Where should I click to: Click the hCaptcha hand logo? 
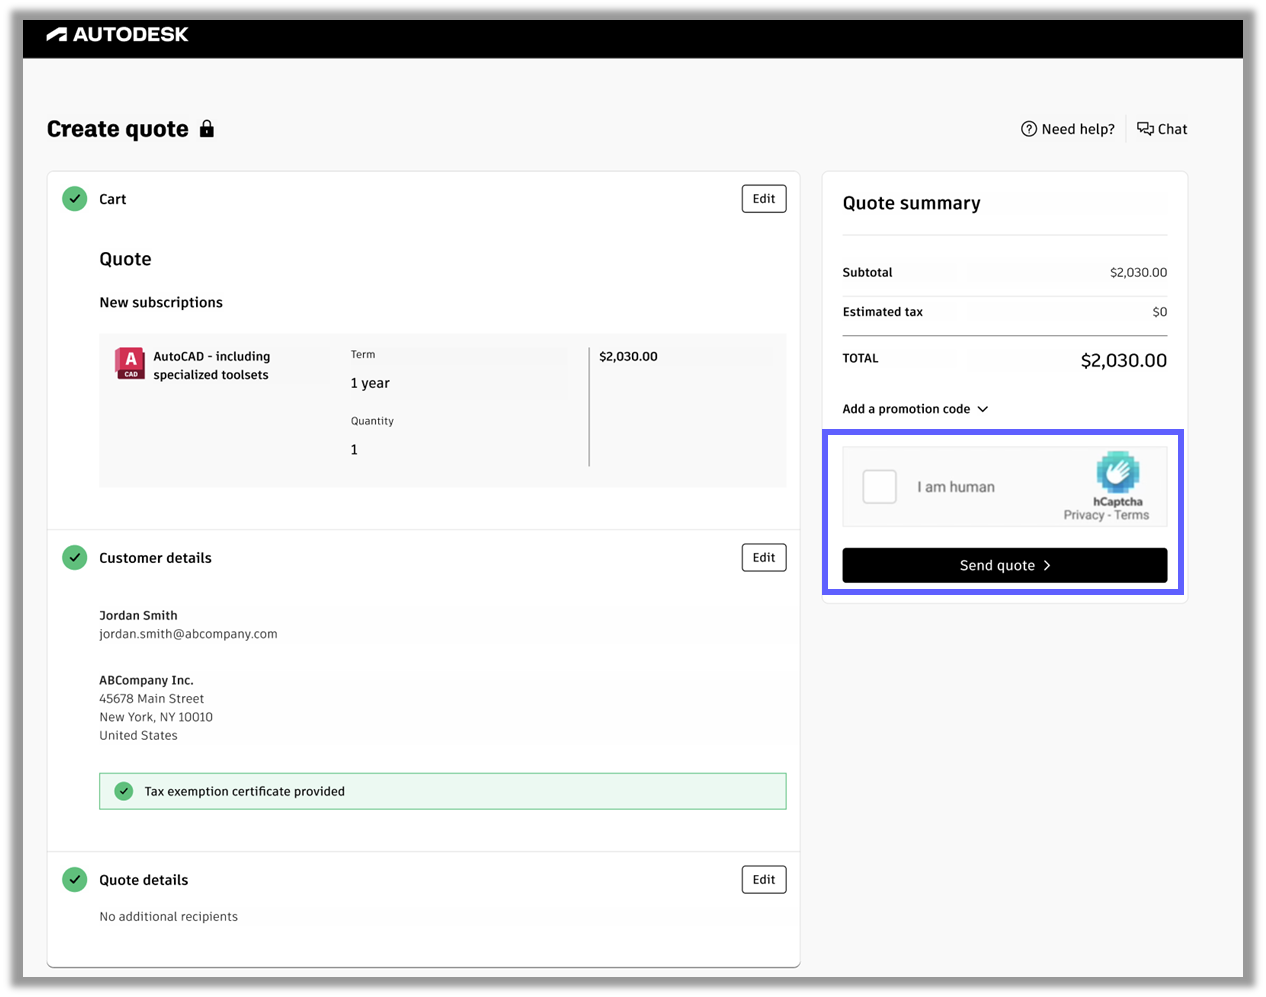point(1117,472)
